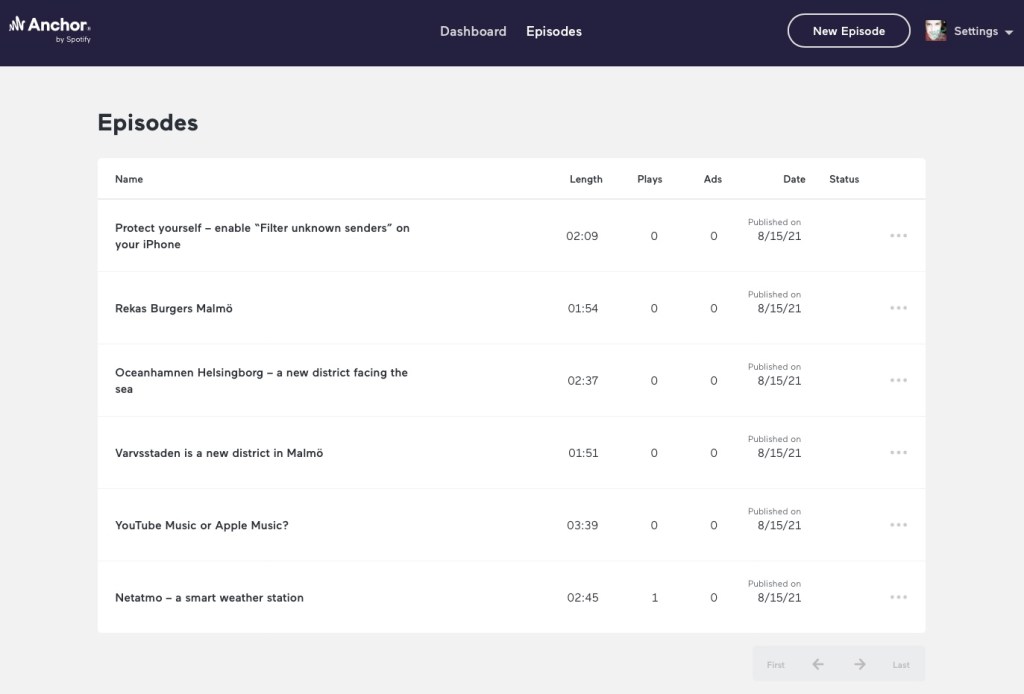The height and width of the screenshot is (694, 1024).
Task: Open the more-options menu for YouTube Music episode
Action: 898,524
